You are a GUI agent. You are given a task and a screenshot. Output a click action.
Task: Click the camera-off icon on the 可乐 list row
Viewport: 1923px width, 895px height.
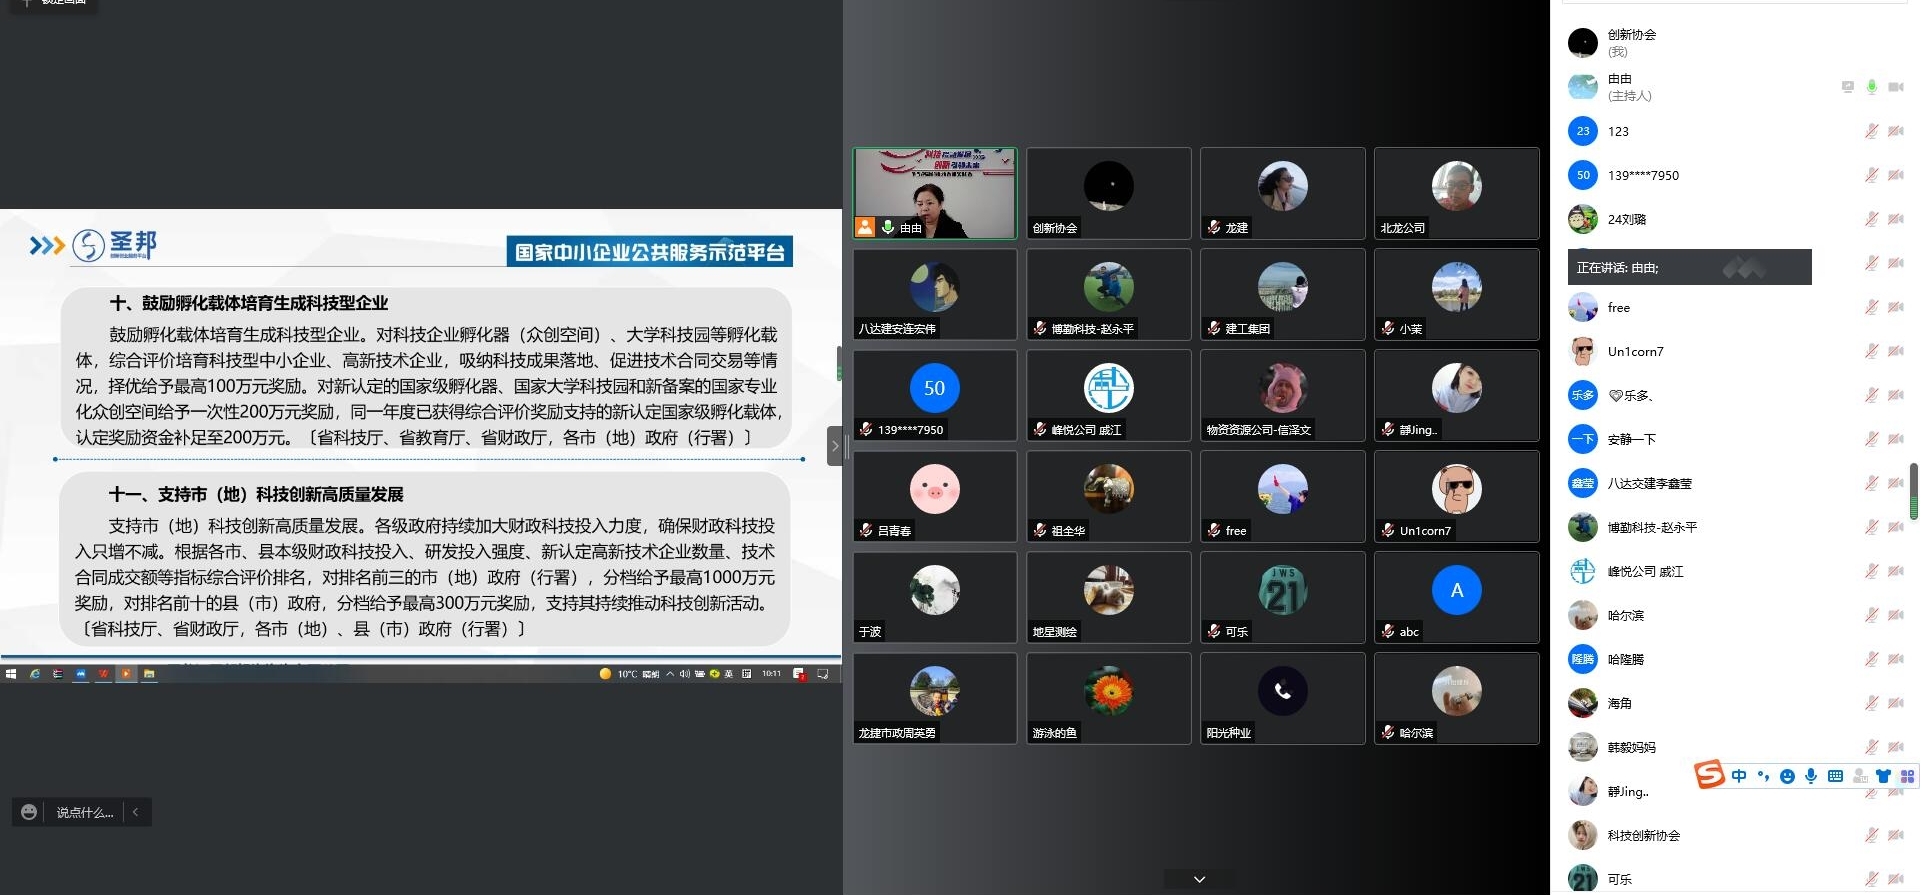(1896, 879)
